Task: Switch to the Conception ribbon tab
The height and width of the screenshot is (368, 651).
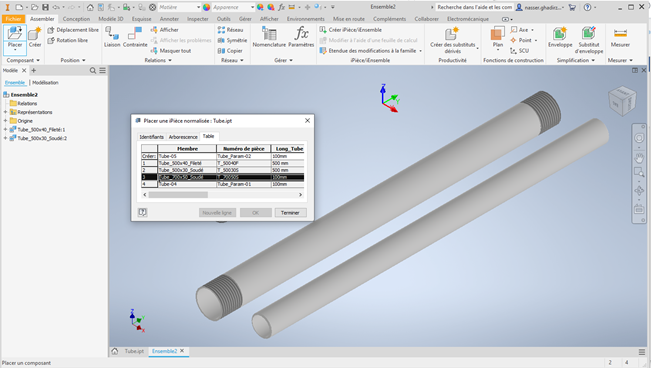Action: [x=76, y=19]
